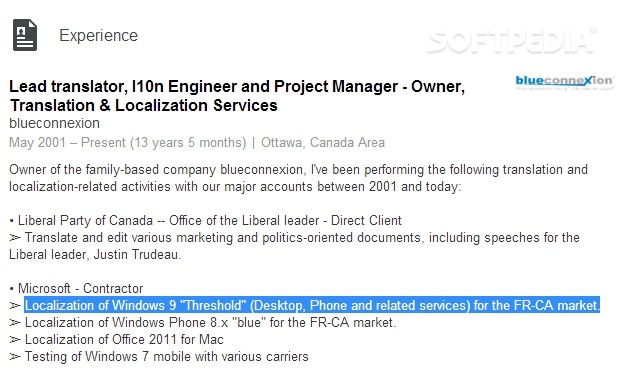Click the Experience section document icon

25,35
